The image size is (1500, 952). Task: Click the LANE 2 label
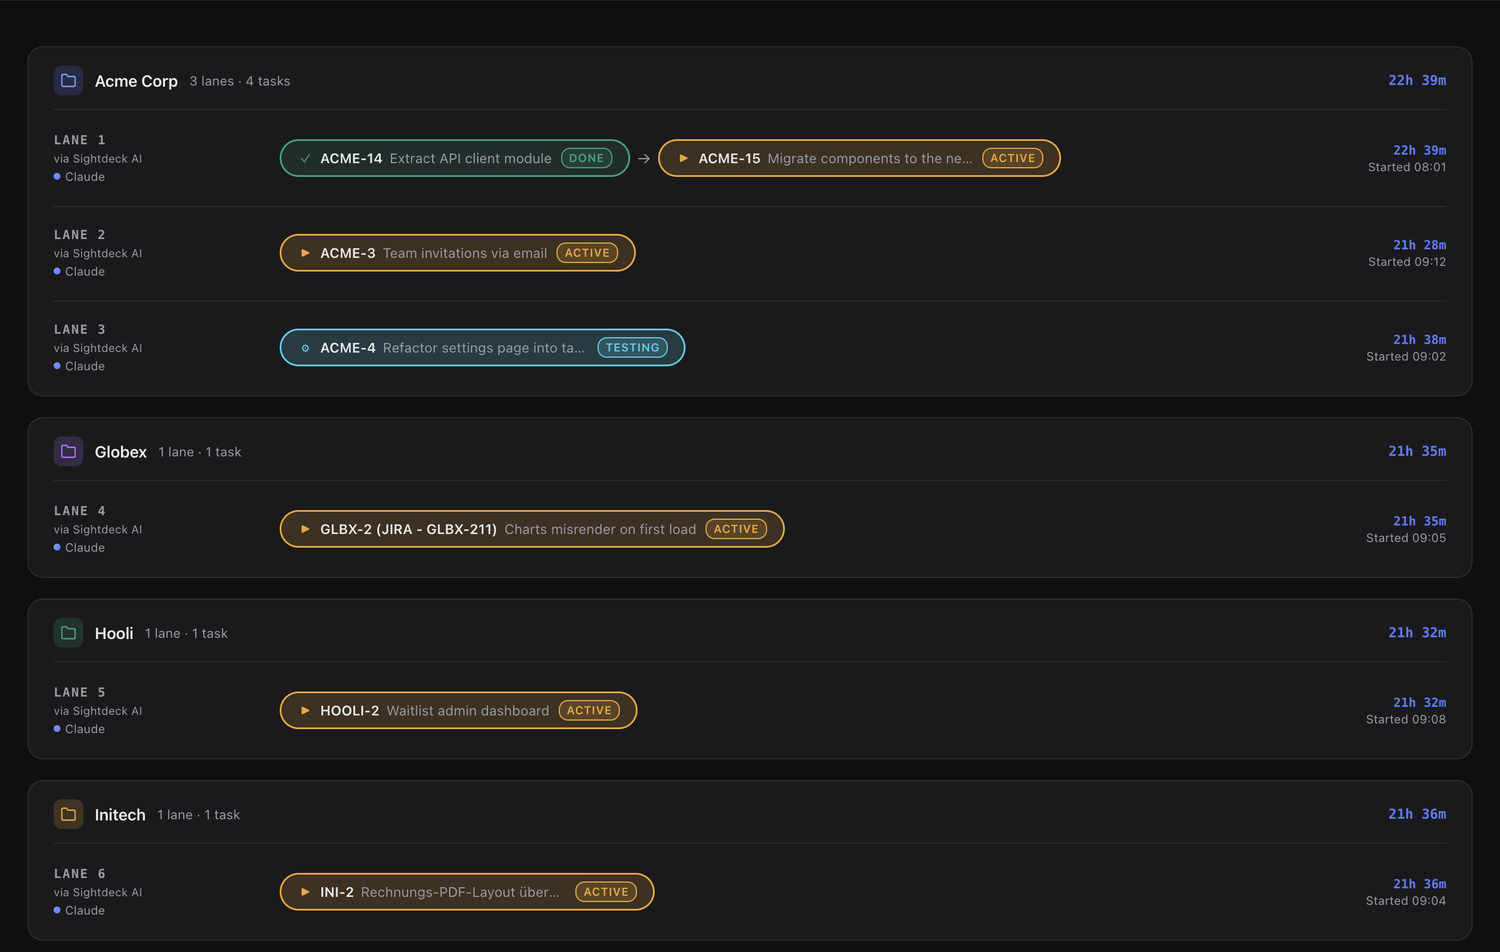coord(80,235)
